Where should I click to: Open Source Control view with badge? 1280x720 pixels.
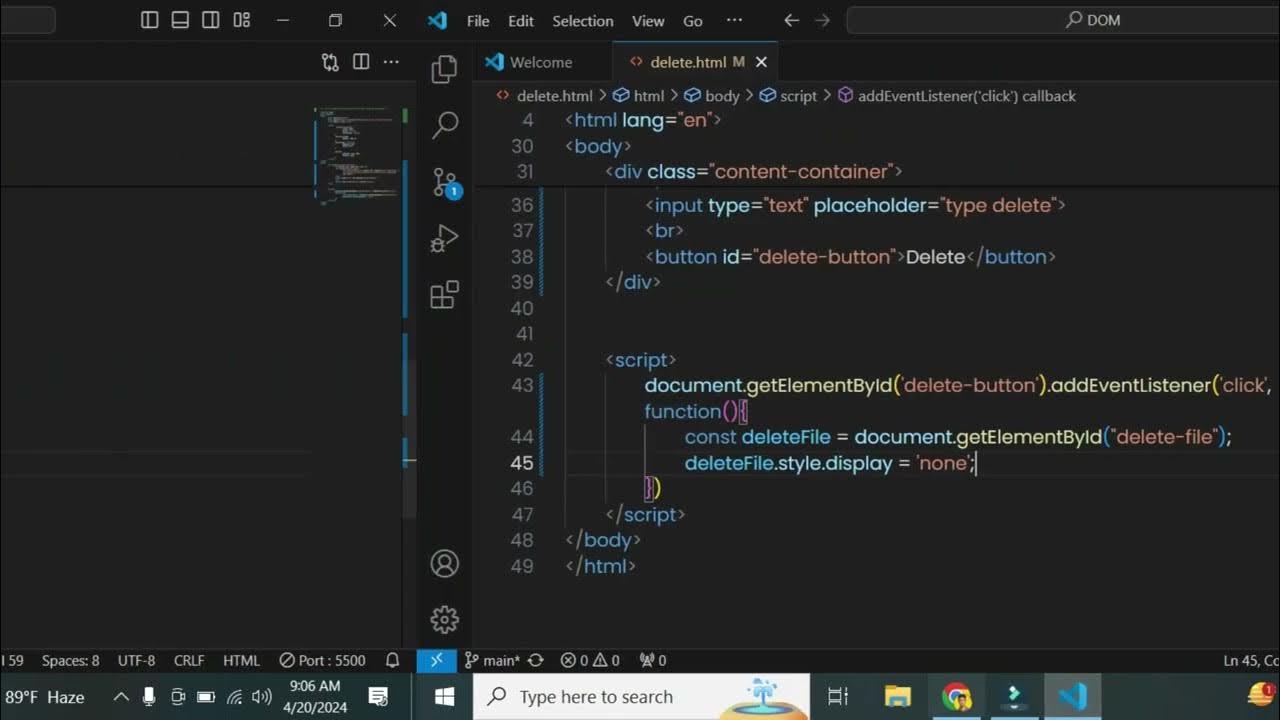pyautogui.click(x=445, y=182)
